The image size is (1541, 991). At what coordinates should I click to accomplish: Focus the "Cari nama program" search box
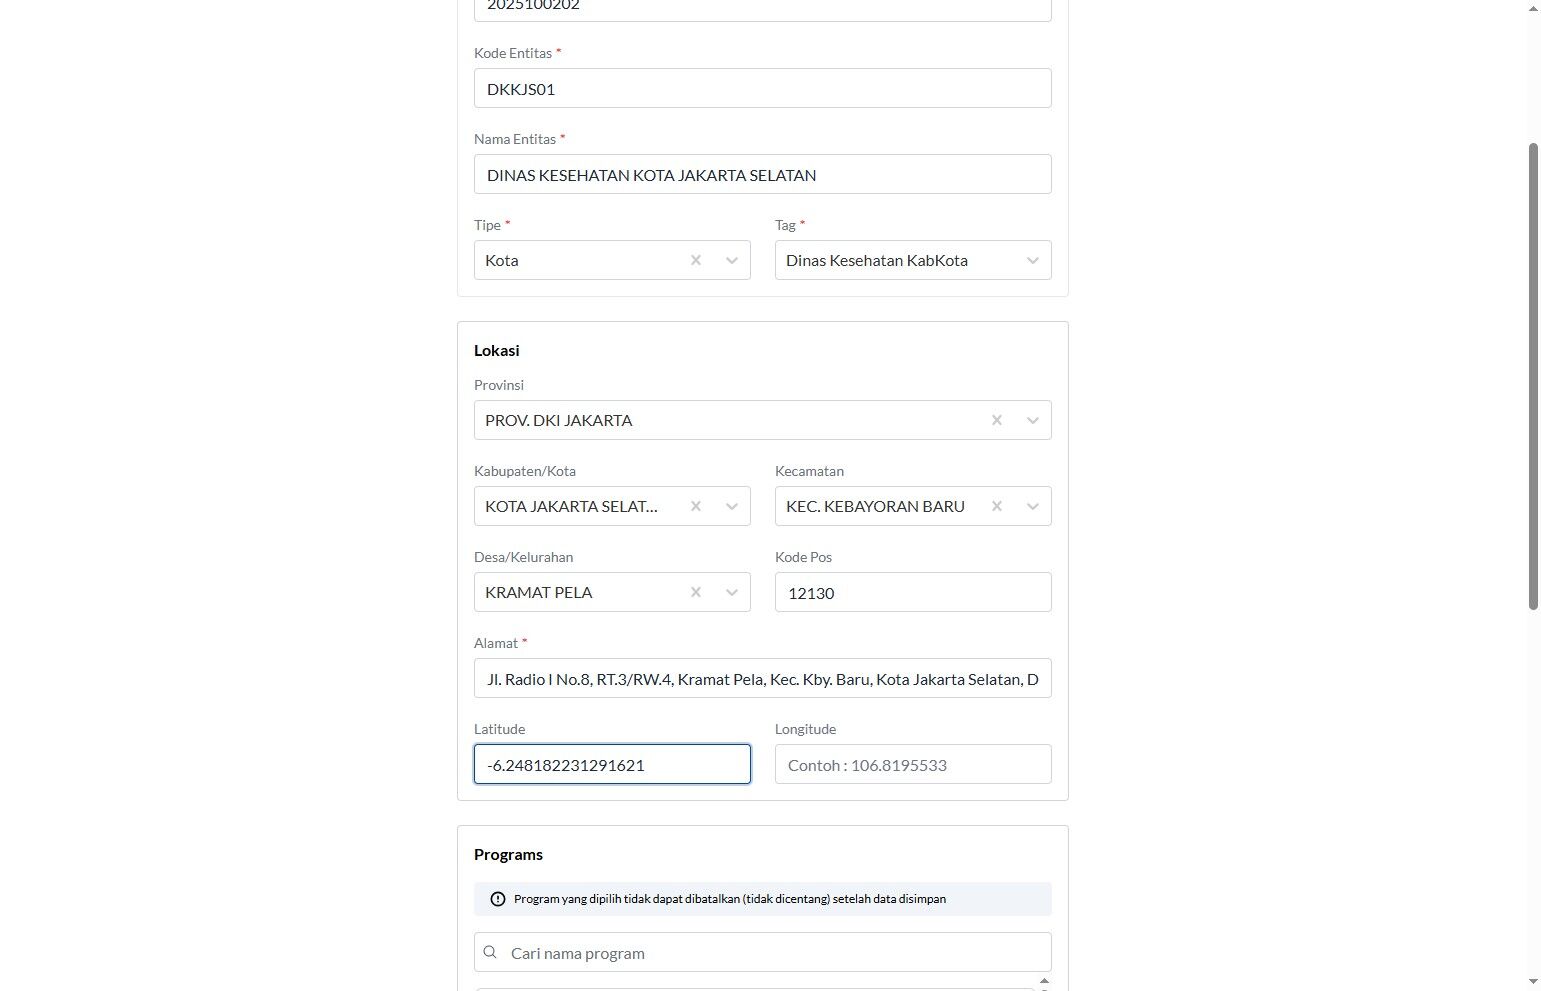(x=775, y=952)
